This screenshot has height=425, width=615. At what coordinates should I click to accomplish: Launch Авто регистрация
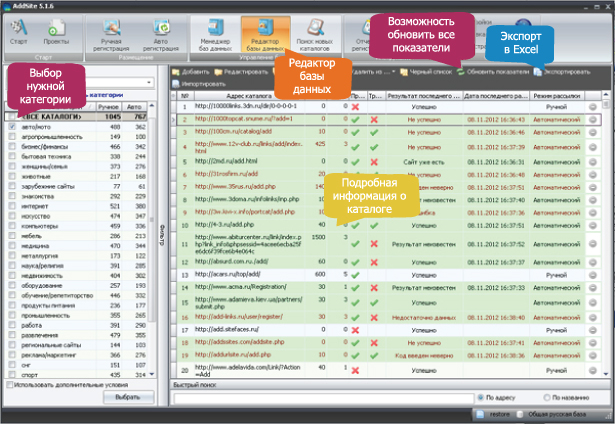pyautogui.click(x=161, y=35)
